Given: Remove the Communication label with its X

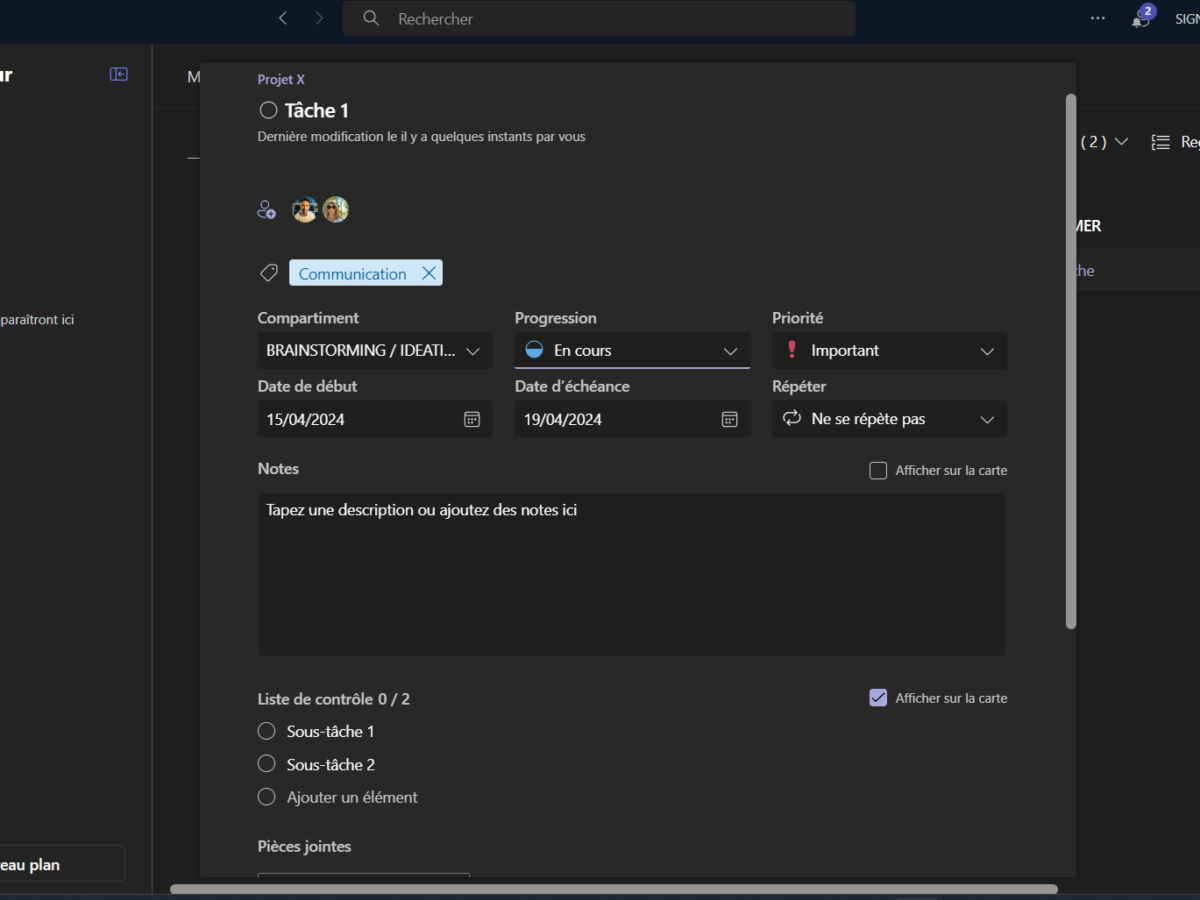Looking at the screenshot, I should [x=429, y=273].
